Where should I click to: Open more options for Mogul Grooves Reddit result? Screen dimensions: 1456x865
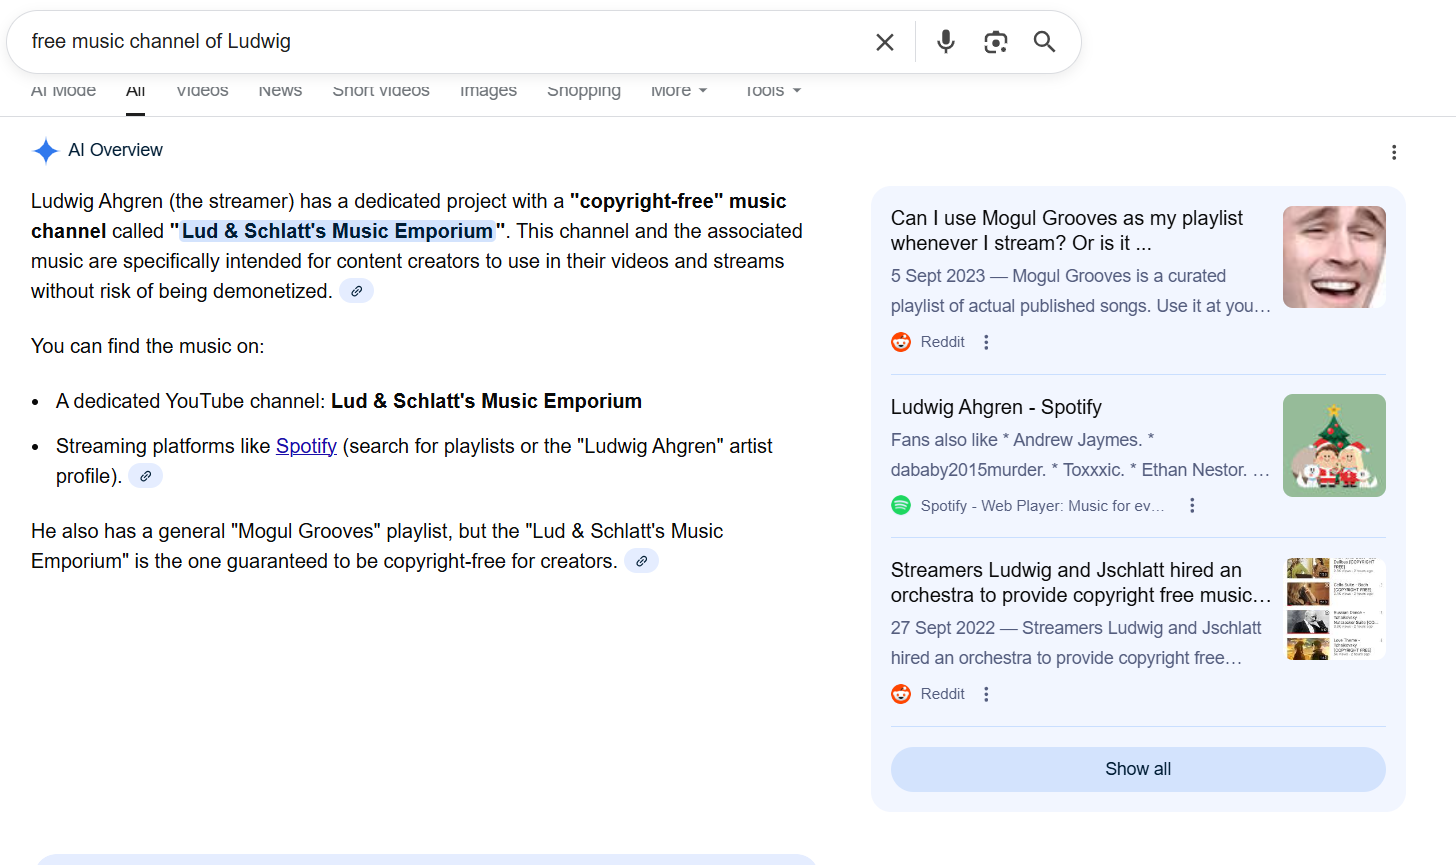(x=986, y=342)
